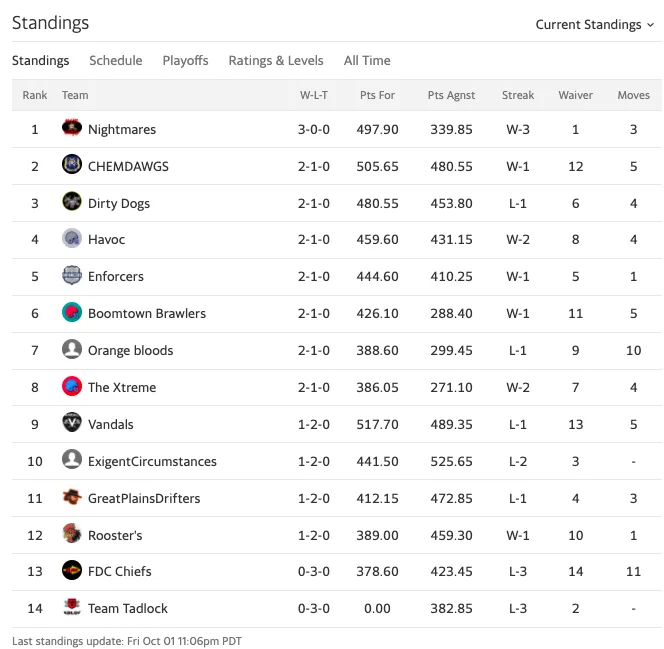
Task: Click the Nightmares team logo icon
Action: (72, 128)
